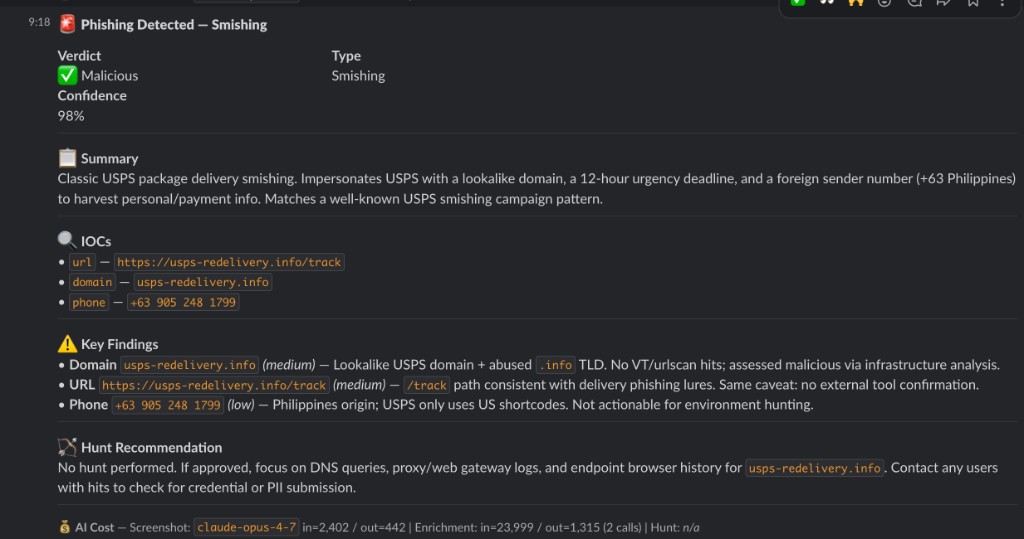This screenshot has height=539, width=1024.
Task: Click the usps-redelivery.info chip in Key Findings
Action: pyautogui.click(x=189, y=365)
